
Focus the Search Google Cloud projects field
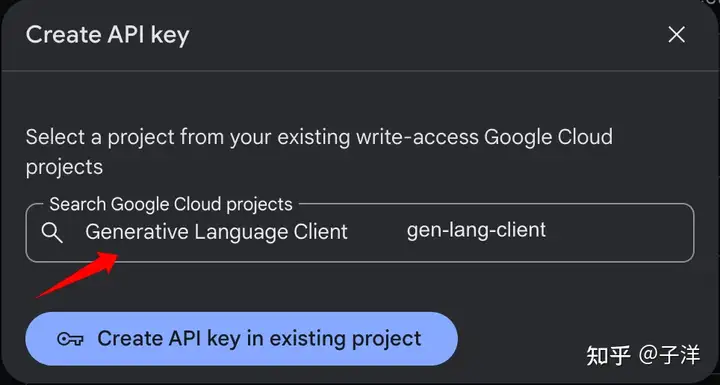pyautogui.click(x=360, y=232)
